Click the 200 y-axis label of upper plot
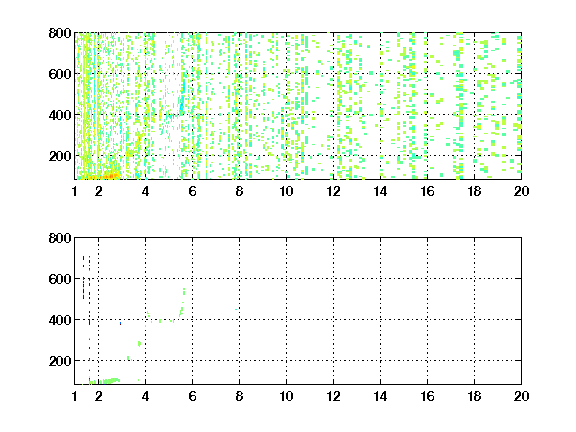The width and height of the screenshot is (576, 432). pos(60,156)
